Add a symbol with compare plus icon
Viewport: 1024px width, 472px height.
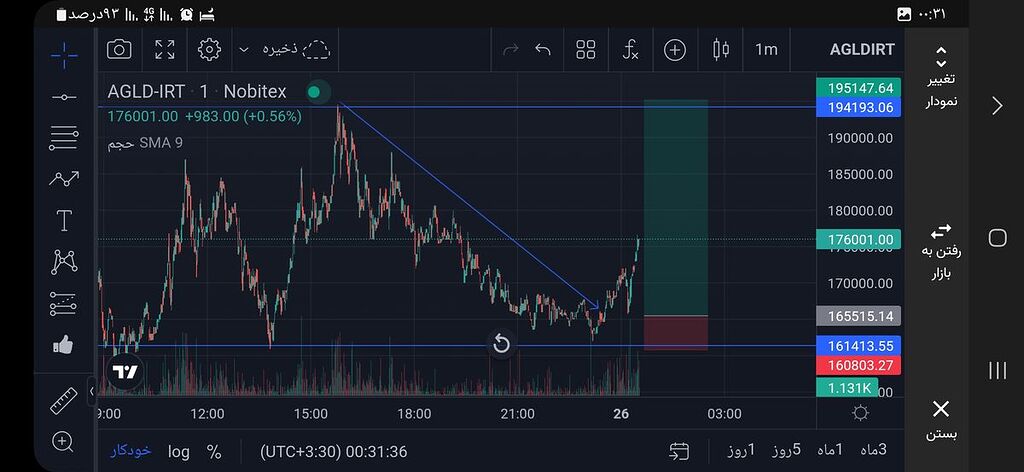675,49
